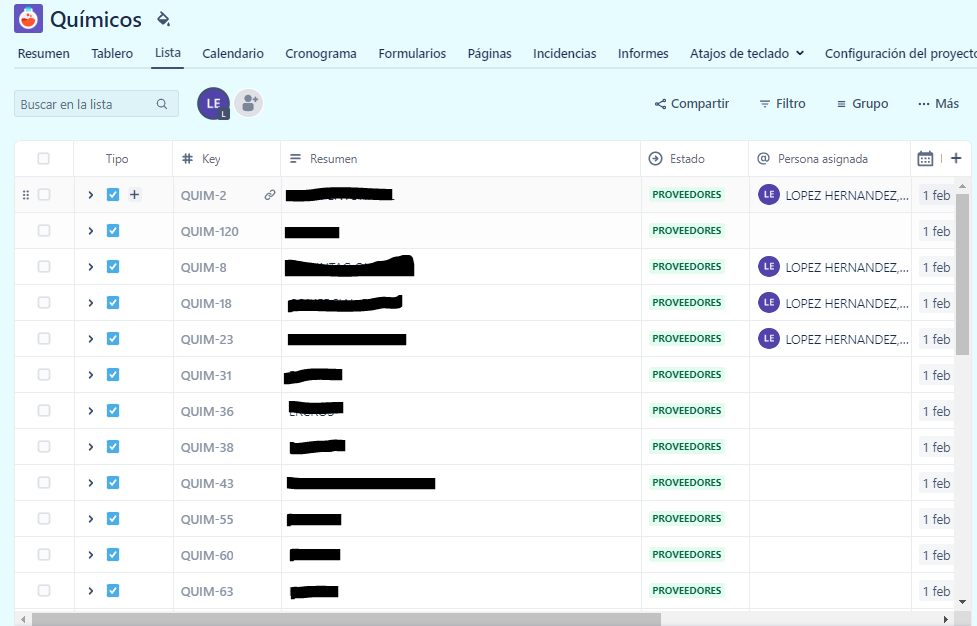The image size is (977, 626).
Task: Click the task type icon for QUIM-18
Action: 113,303
